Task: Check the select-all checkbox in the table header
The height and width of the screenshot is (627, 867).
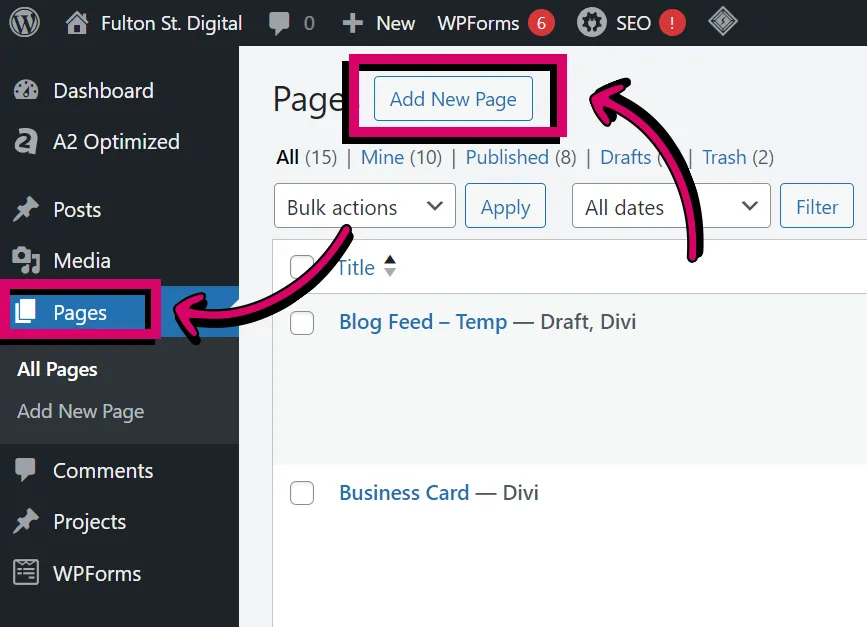Action: point(302,267)
